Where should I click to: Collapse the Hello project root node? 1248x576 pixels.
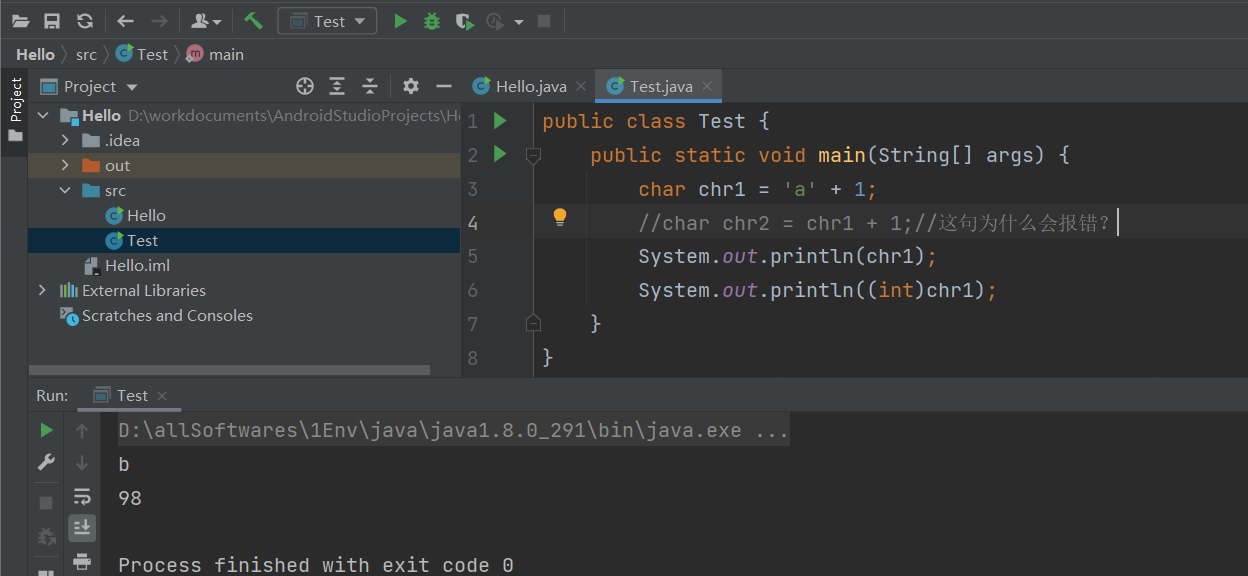43,116
